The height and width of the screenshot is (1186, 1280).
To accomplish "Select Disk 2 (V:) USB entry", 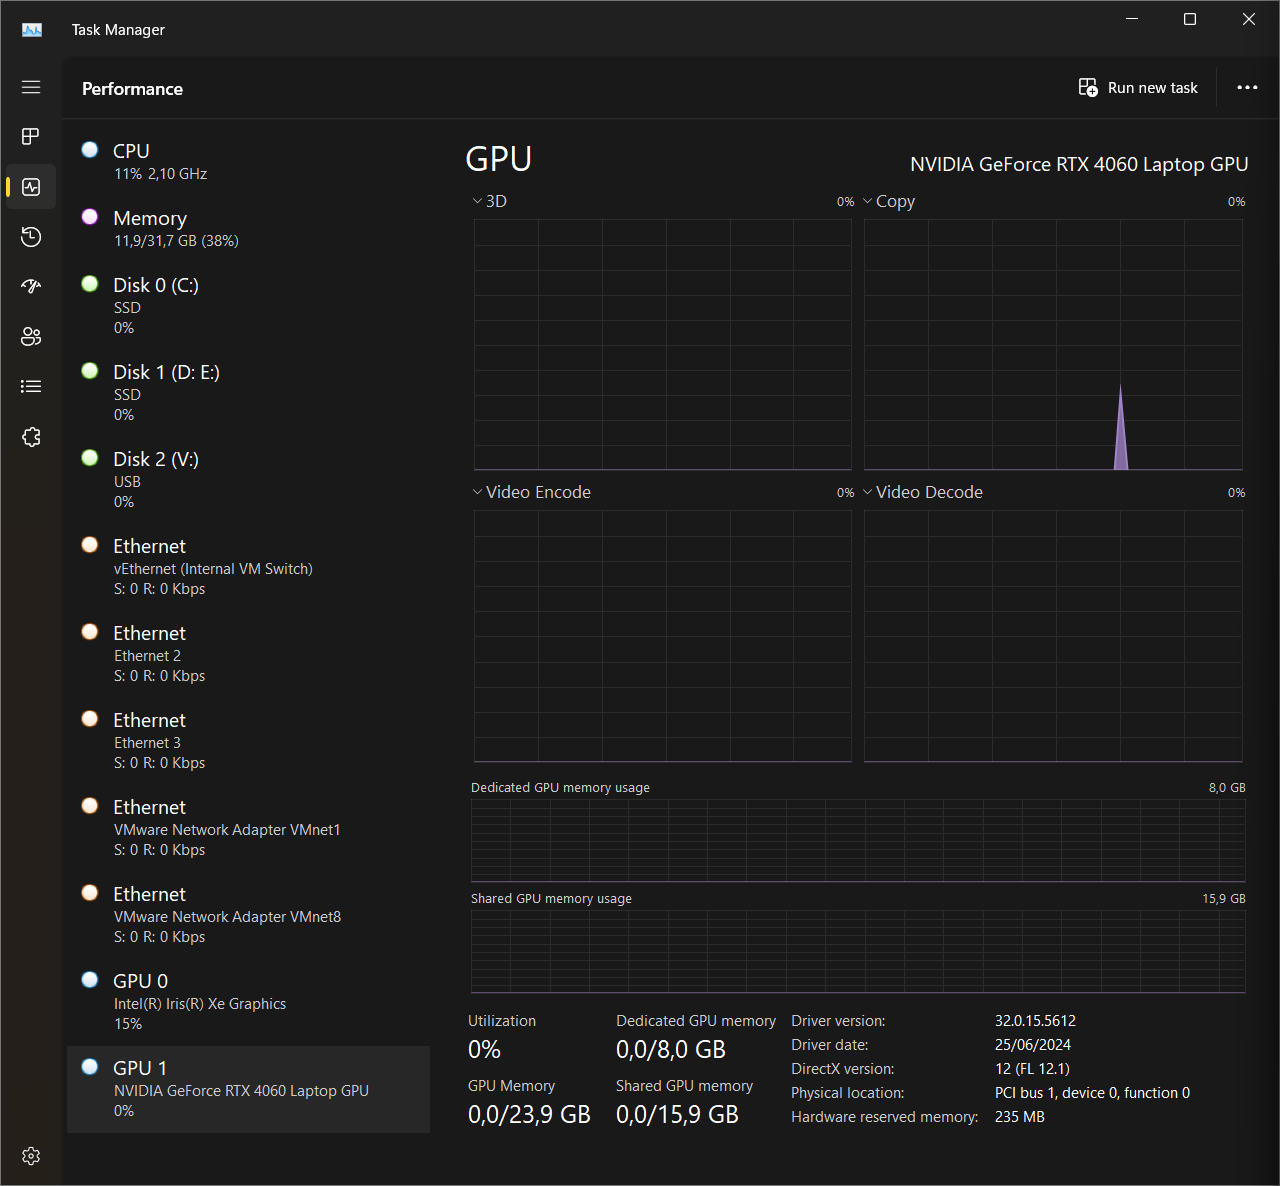I will [248, 479].
